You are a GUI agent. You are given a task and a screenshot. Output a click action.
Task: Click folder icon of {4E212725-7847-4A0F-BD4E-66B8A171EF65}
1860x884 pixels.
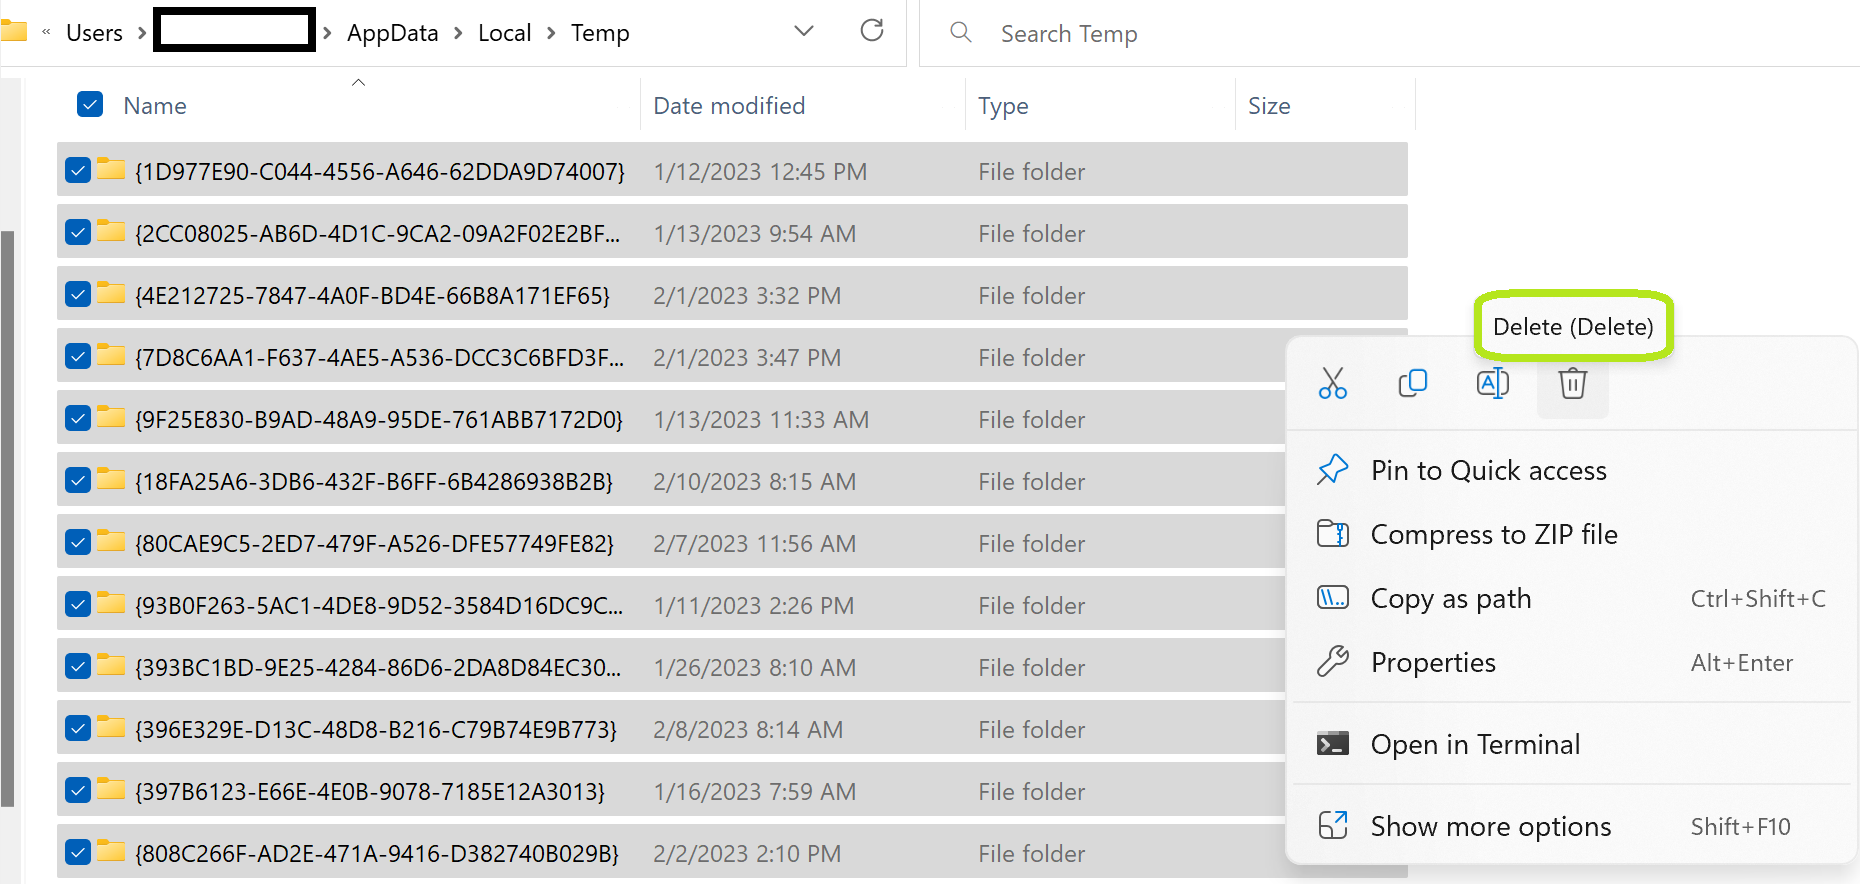[111, 293]
